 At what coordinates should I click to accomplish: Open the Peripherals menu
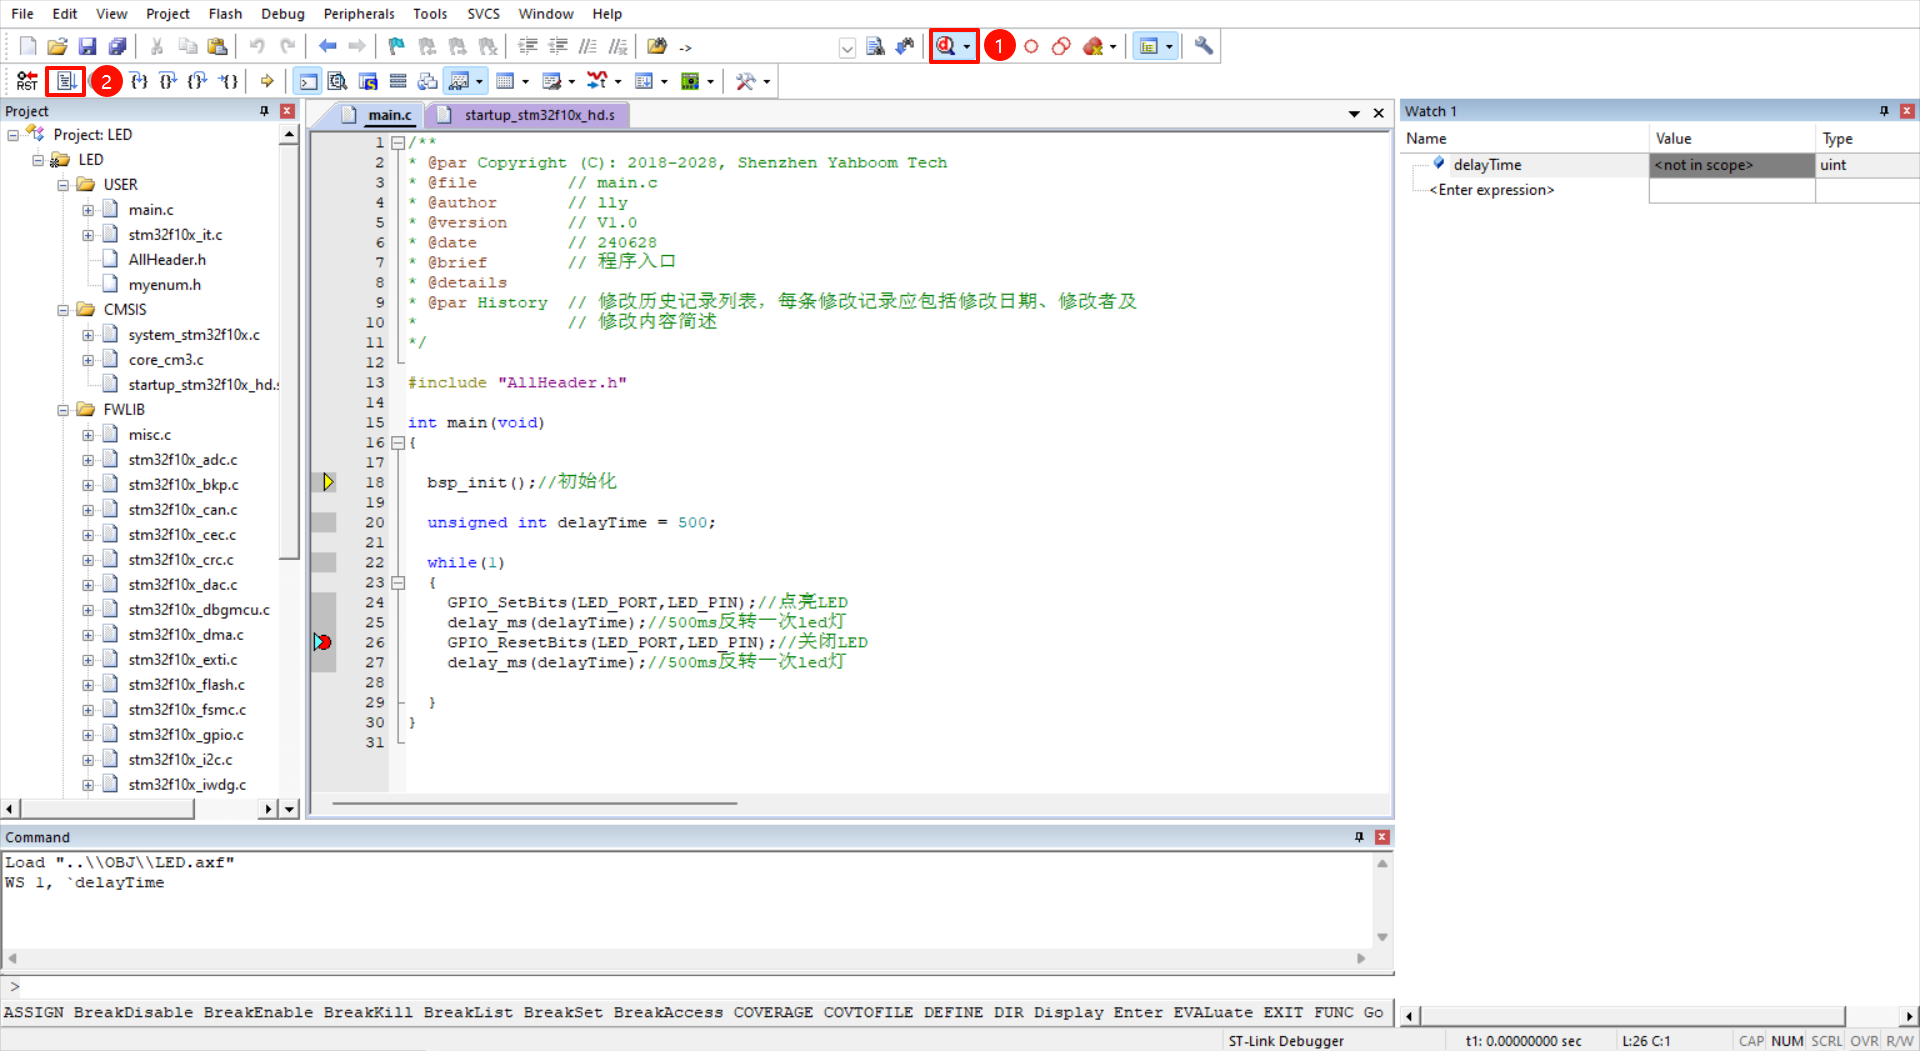[359, 14]
